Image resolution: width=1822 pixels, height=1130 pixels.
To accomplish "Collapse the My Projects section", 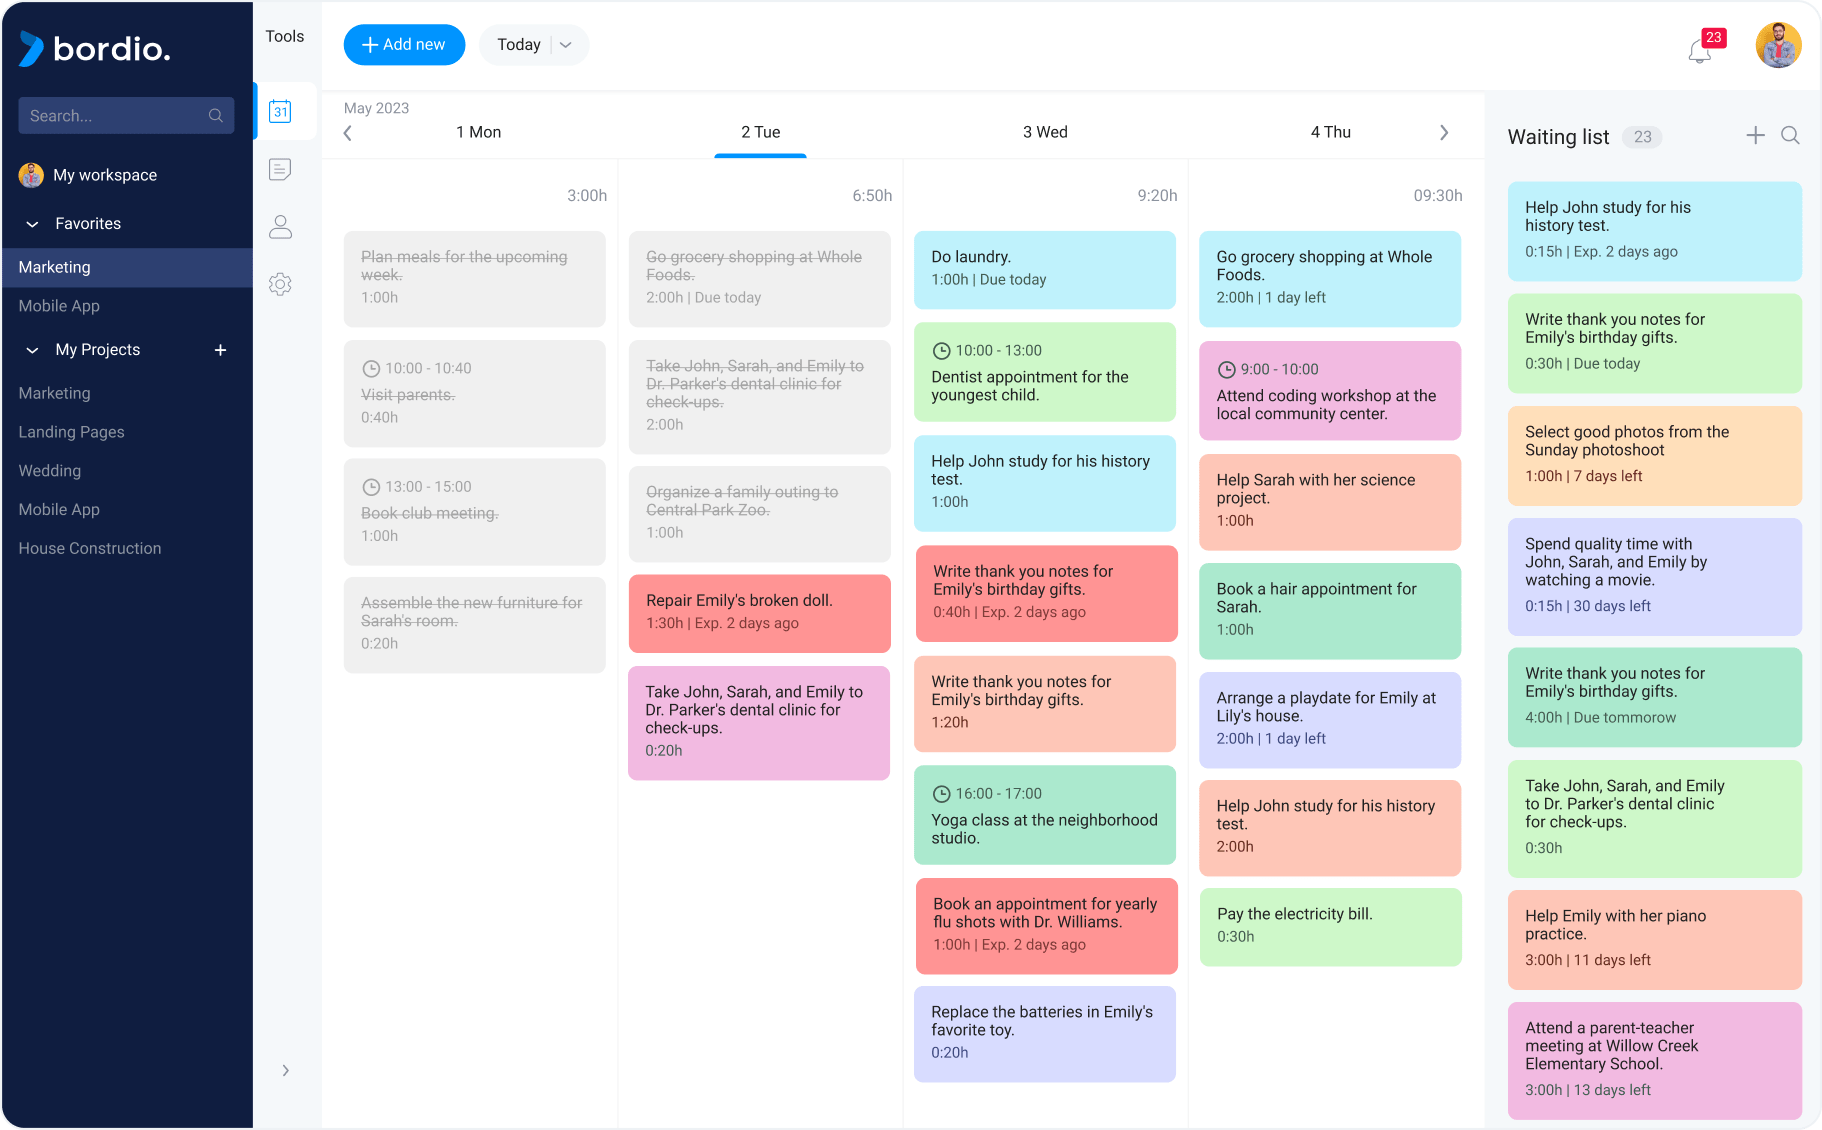I will coord(31,349).
